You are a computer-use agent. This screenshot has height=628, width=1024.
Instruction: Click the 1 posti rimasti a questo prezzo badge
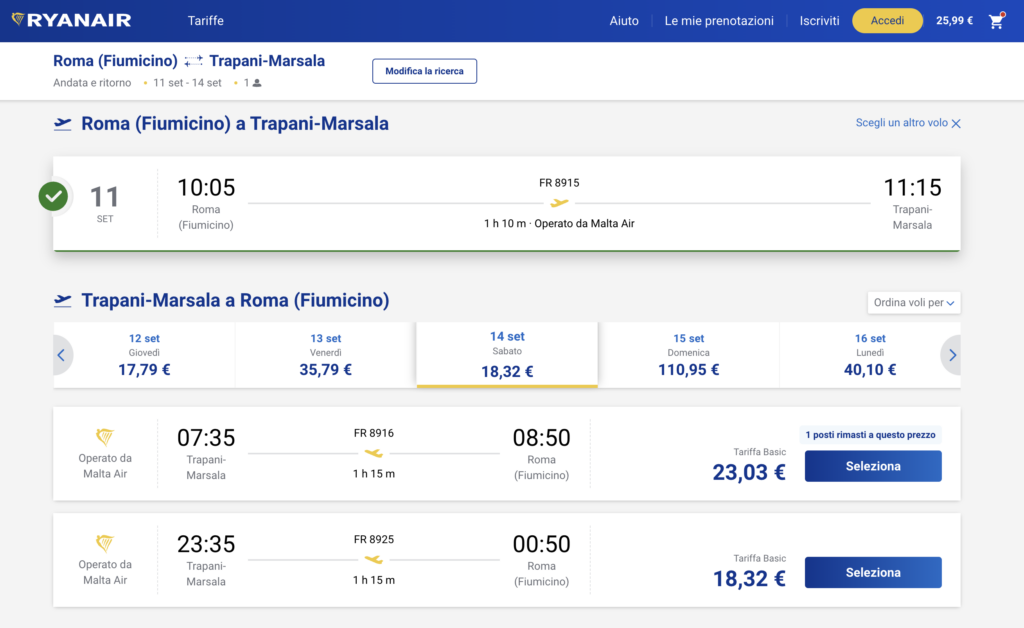pyautogui.click(x=870, y=435)
